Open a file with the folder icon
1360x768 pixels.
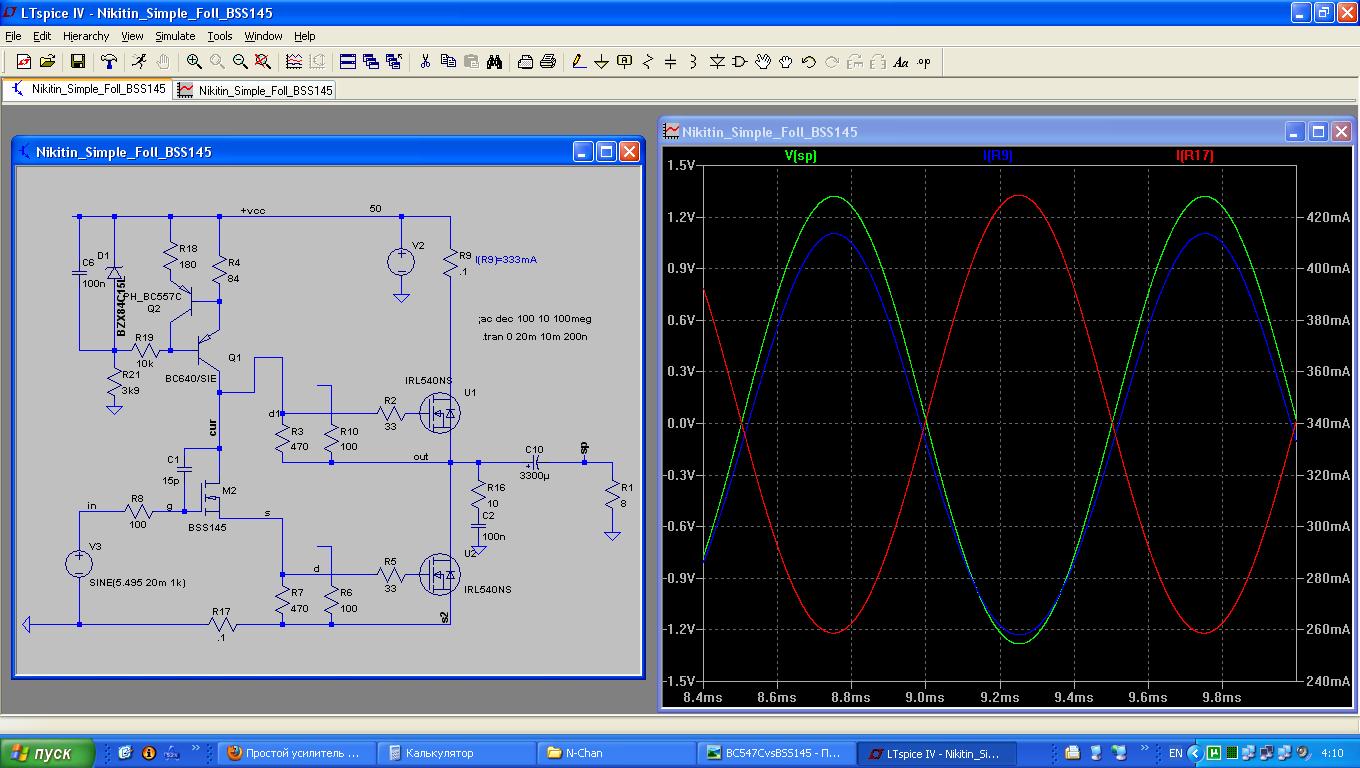pos(46,62)
